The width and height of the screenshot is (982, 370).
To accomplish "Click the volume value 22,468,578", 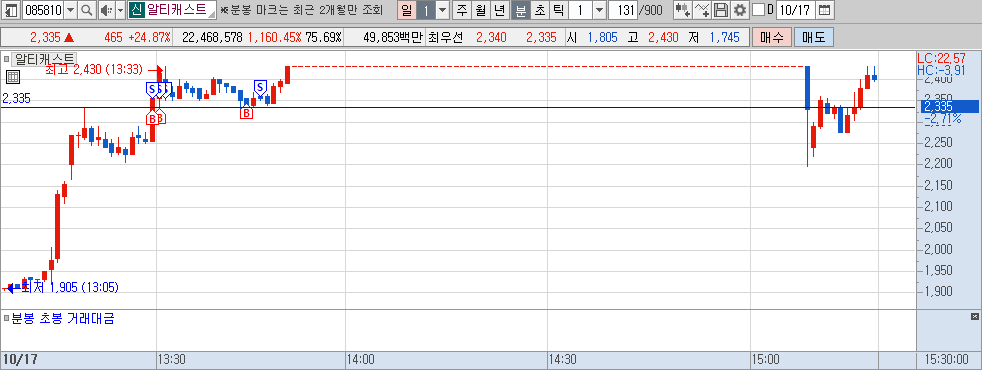I will 212,38.
